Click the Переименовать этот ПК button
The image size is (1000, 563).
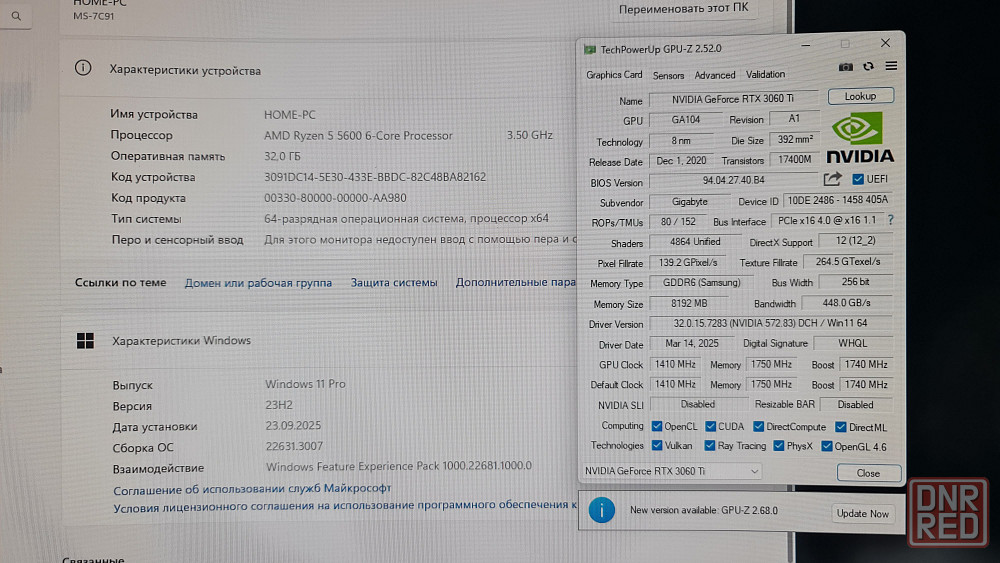[683, 9]
